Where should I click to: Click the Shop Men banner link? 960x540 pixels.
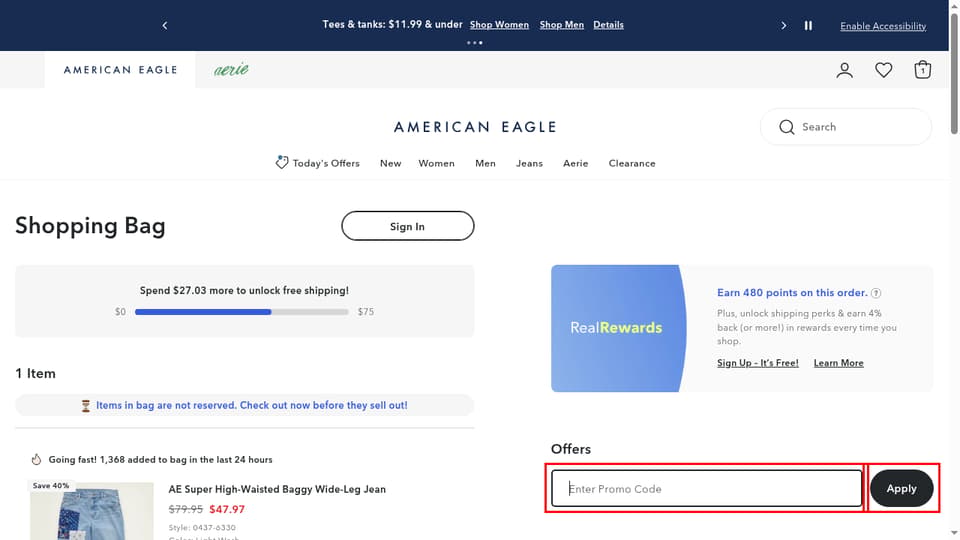point(561,24)
